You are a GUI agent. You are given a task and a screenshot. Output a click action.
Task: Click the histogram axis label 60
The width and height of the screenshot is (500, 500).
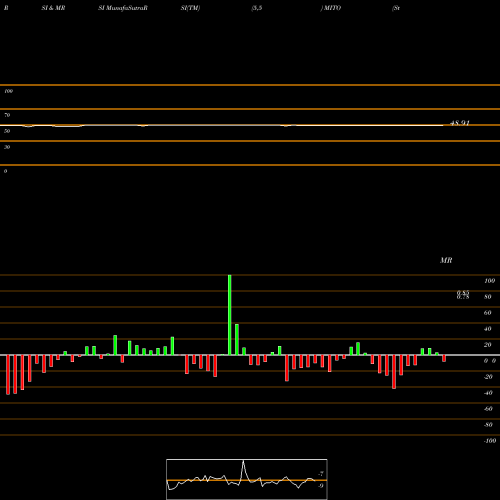click(488, 313)
